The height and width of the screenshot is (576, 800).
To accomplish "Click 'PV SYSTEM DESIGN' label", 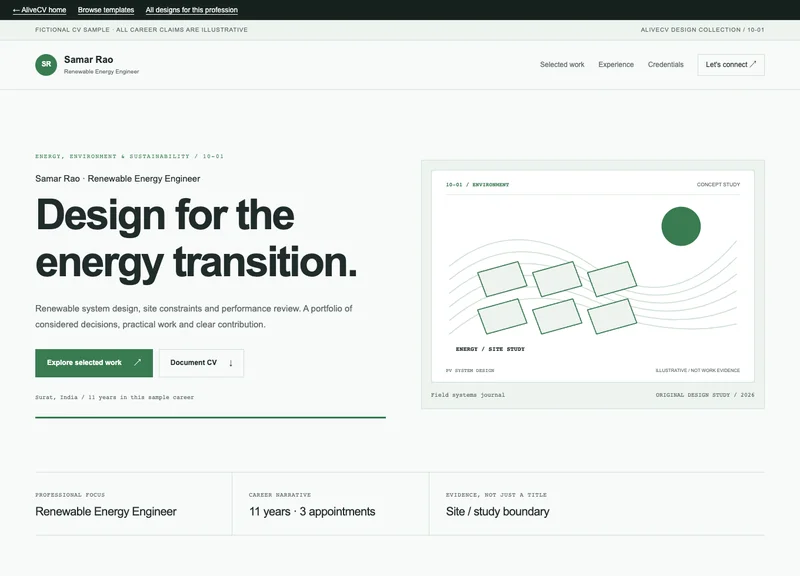I will 470,370.
